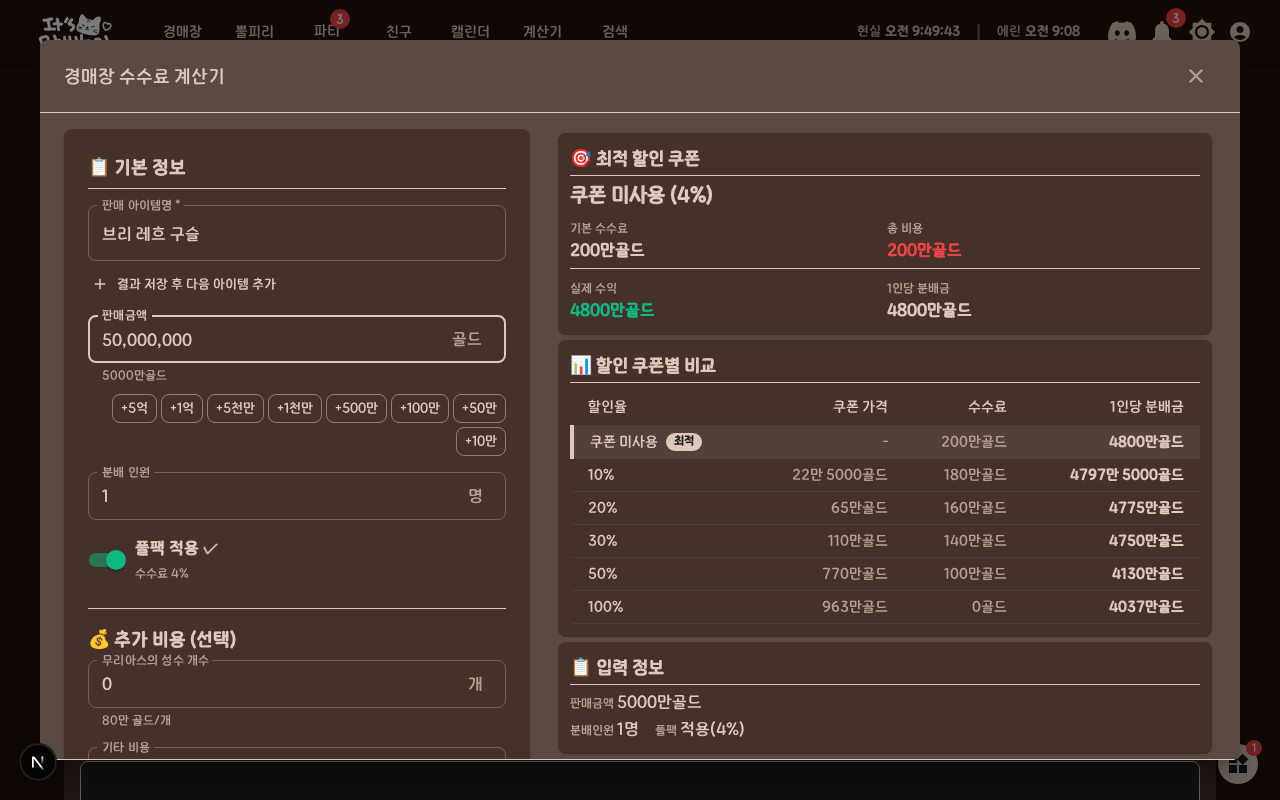Screen dimensions: 1280x800
Task: Open the gift box floating icon
Action: pyautogui.click(x=1238, y=764)
